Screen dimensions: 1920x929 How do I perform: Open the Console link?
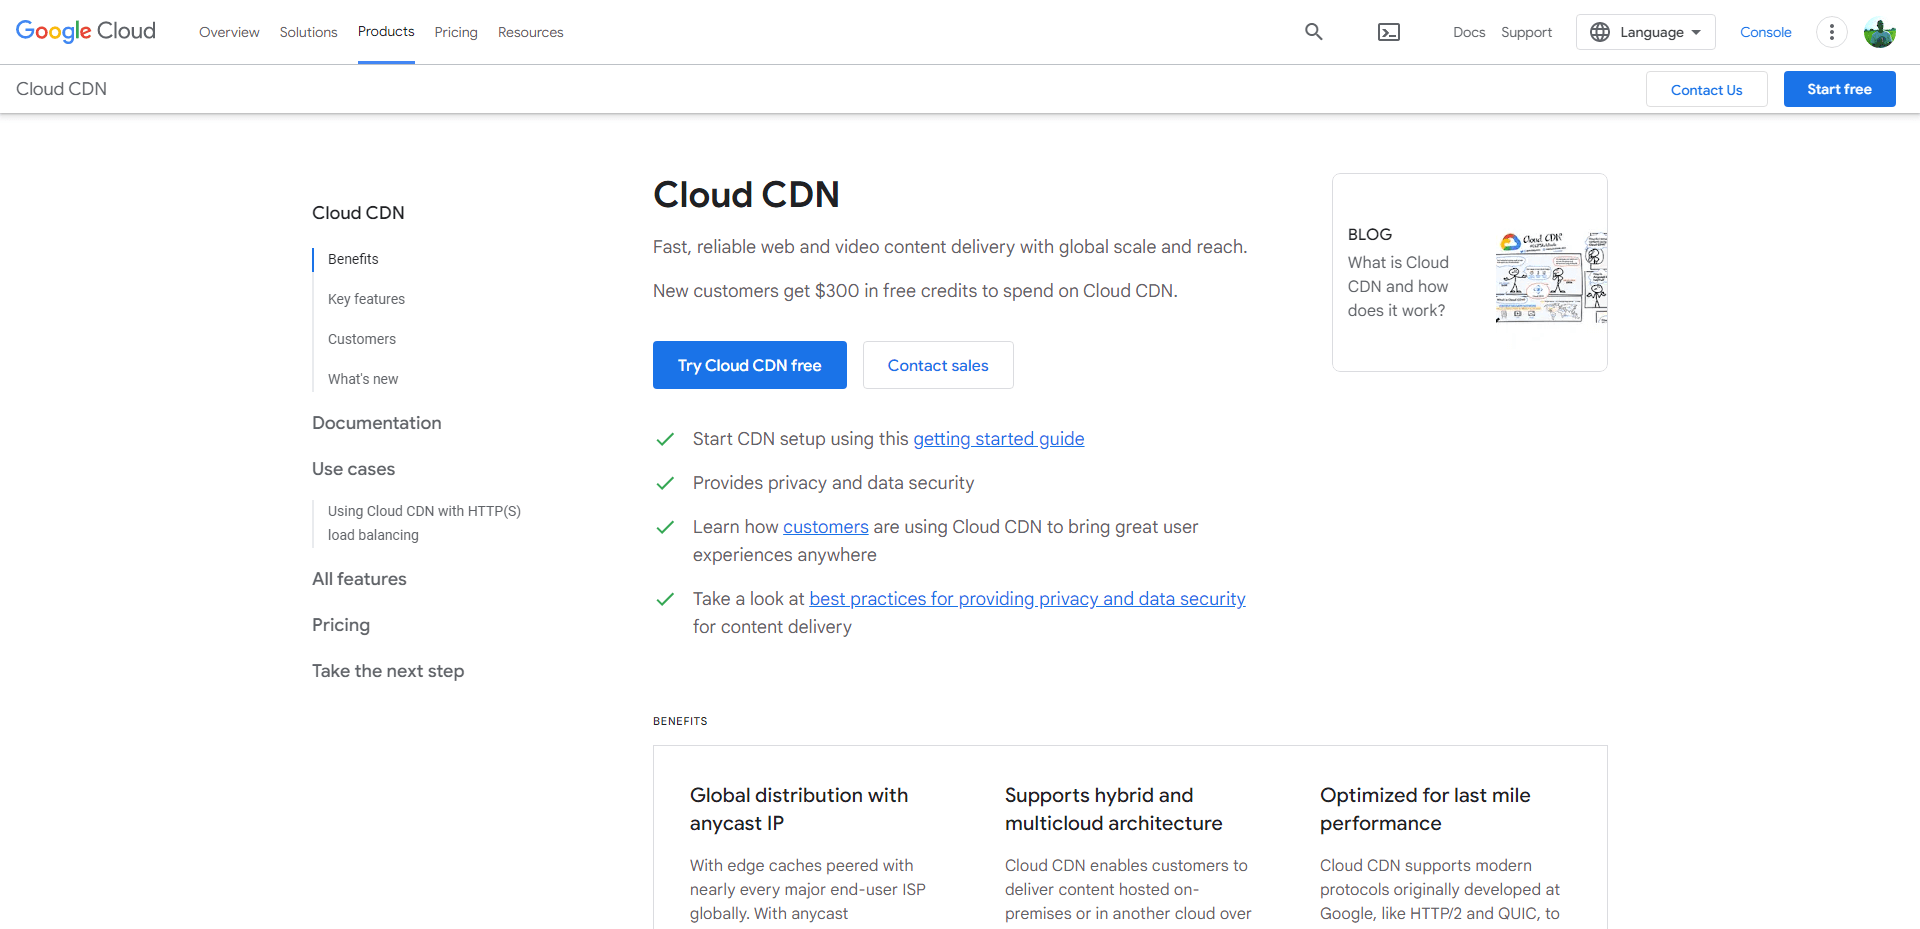pos(1766,32)
